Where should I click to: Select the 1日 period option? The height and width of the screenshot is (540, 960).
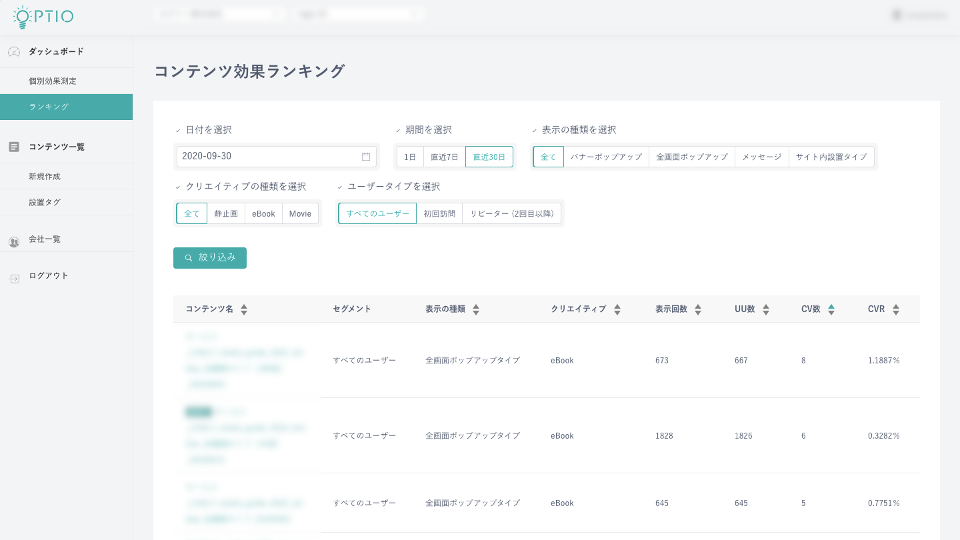click(x=409, y=157)
